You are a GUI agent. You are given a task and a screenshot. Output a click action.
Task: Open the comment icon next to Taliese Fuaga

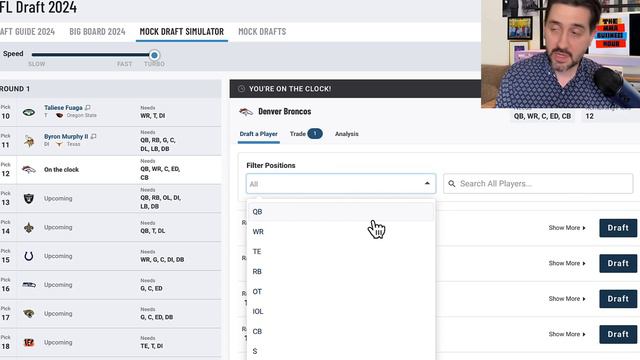pyautogui.click(x=88, y=108)
